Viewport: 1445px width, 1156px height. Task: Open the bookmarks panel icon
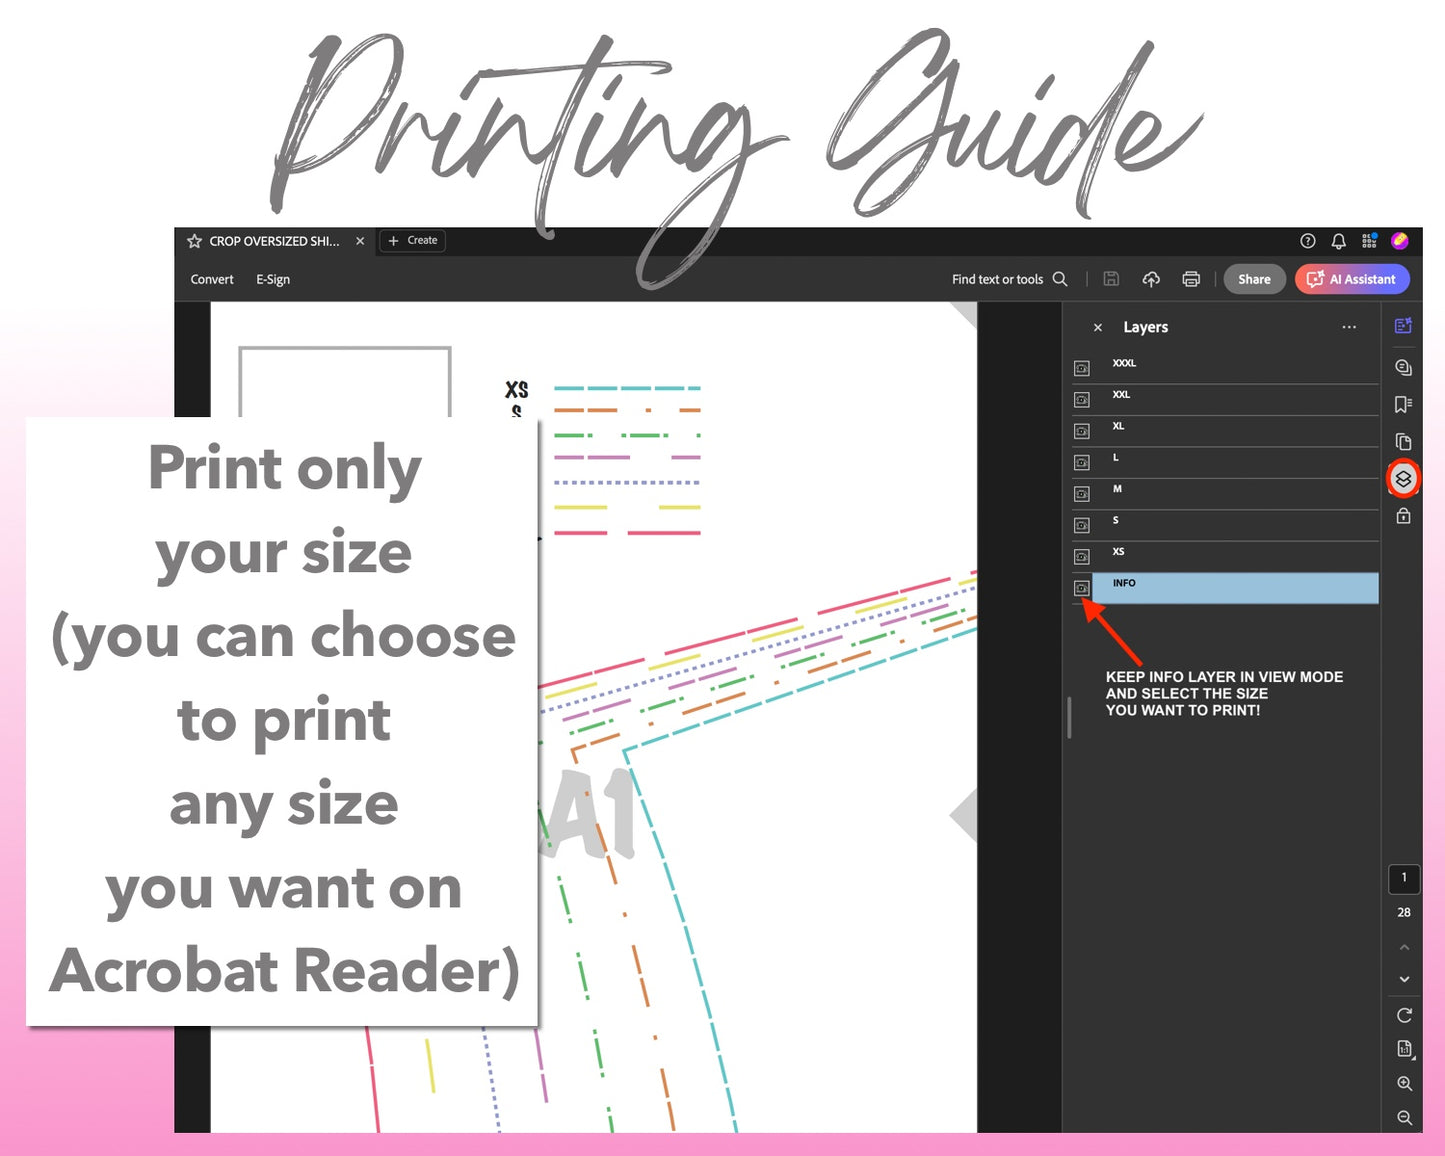click(x=1403, y=404)
